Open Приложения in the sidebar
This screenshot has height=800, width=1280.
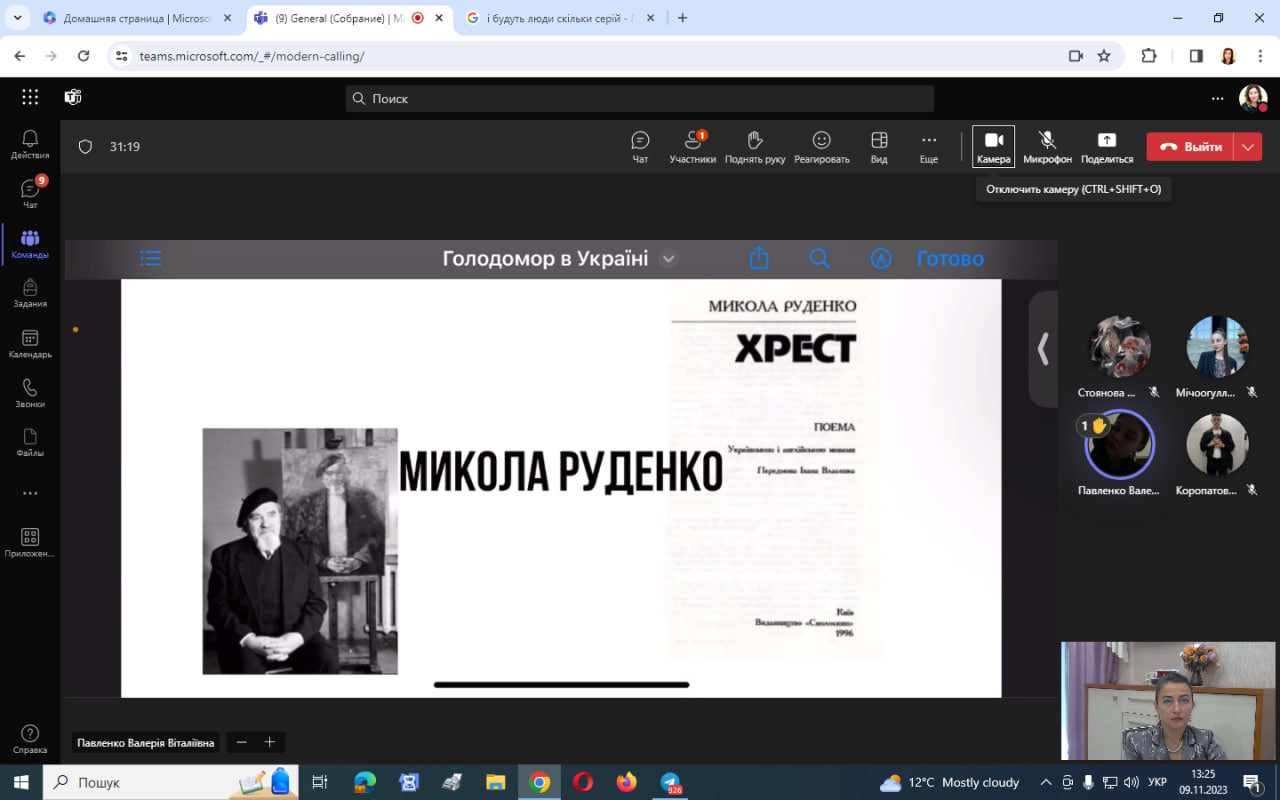point(30,542)
